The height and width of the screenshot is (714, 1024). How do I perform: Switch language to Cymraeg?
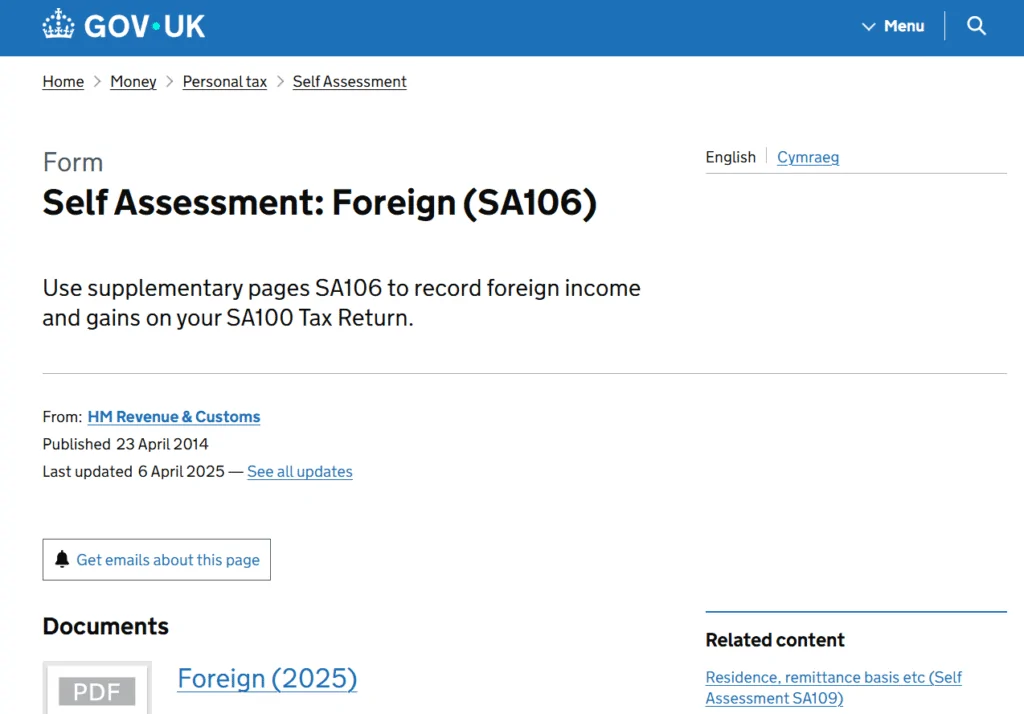pyautogui.click(x=808, y=157)
